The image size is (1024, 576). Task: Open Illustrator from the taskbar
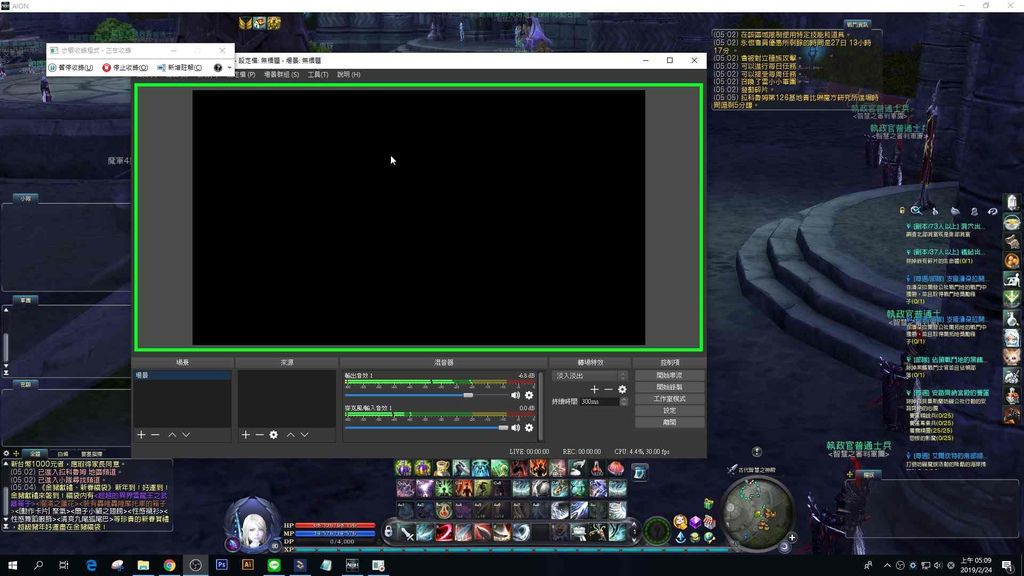tap(248, 565)
